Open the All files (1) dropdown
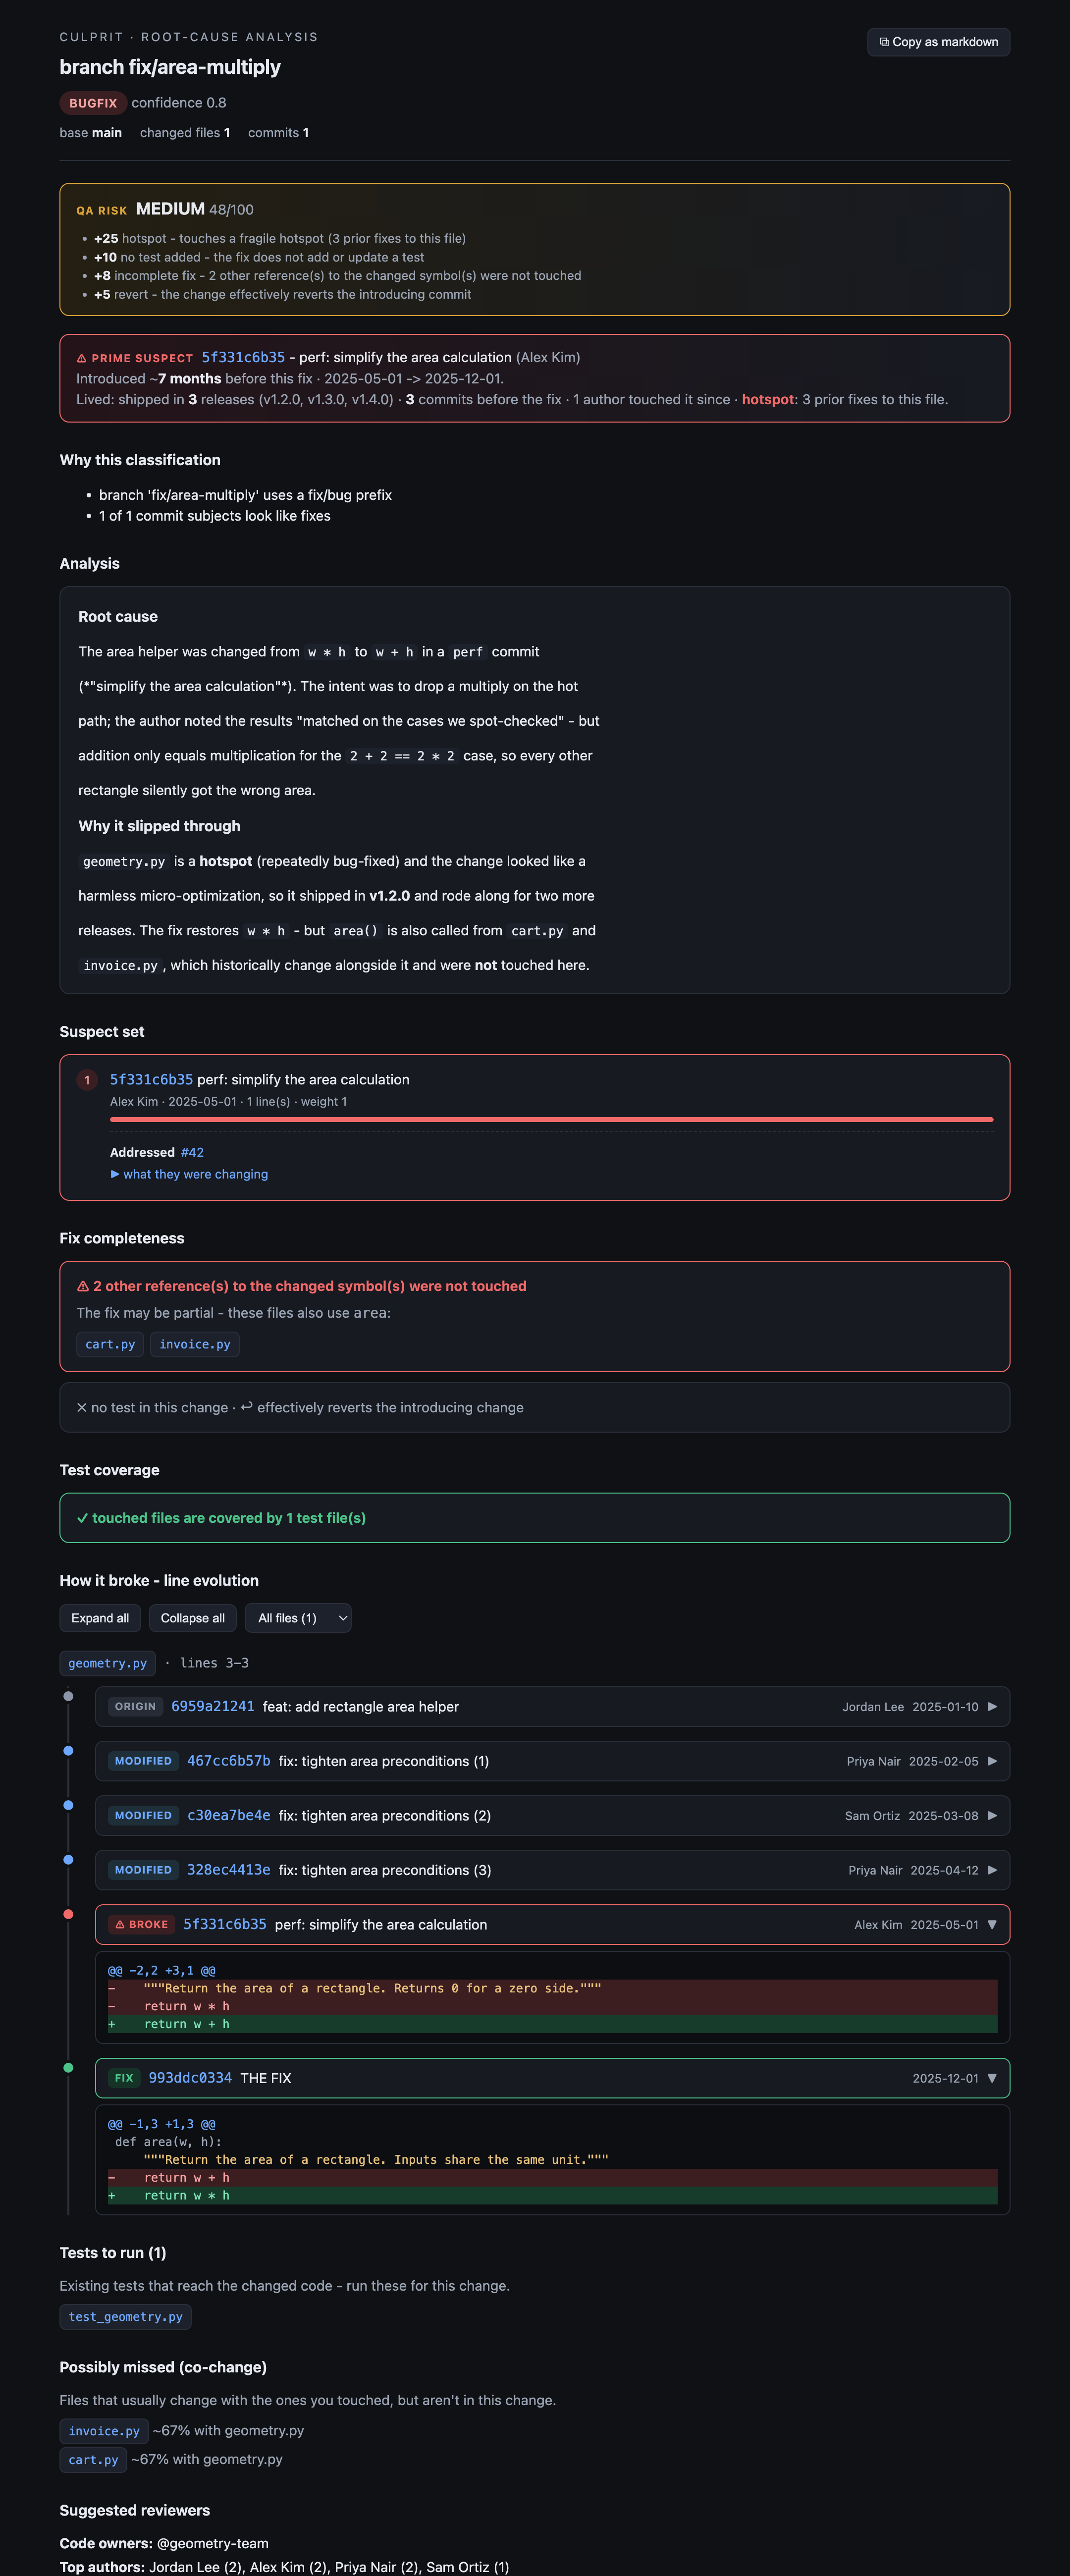 point(298,1618)
